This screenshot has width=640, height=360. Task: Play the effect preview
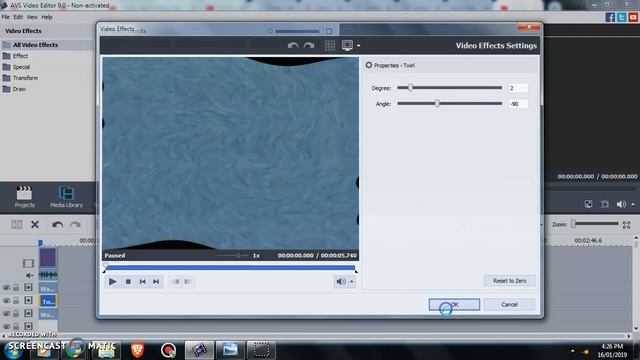click(x=112, y=281)
